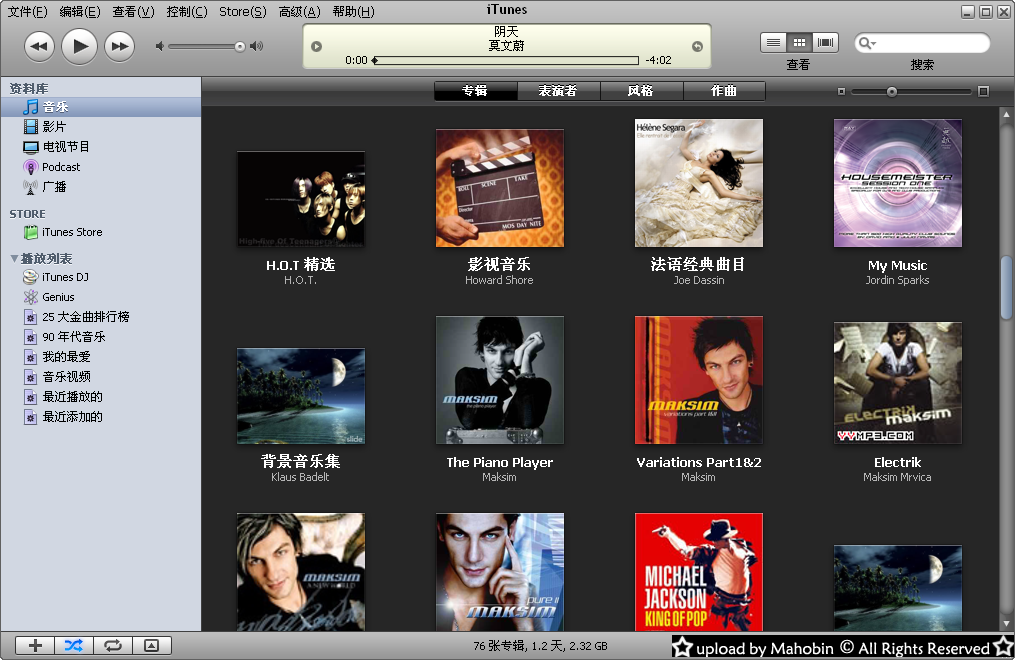Switch to Cover Flow view
The image size is (1015, 660).
point(825,43)
